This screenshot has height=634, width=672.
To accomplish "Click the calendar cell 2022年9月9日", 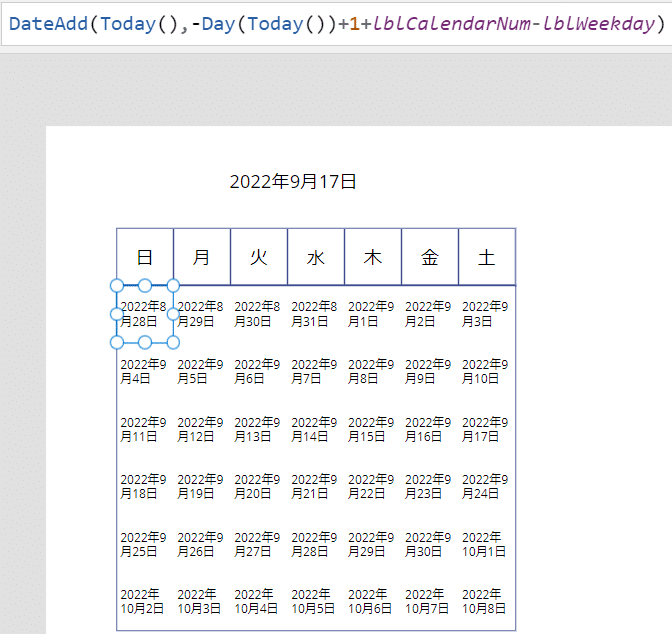I will (430, 372).
